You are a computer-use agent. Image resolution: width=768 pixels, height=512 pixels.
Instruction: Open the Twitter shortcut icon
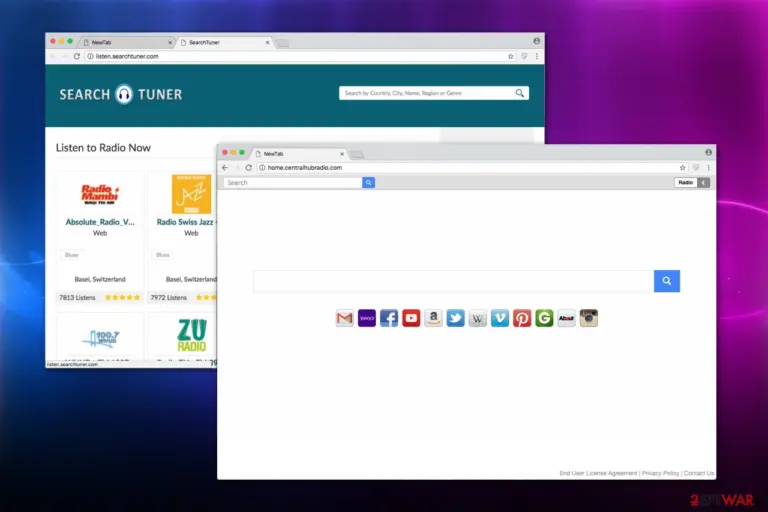[x=456, y=318]
